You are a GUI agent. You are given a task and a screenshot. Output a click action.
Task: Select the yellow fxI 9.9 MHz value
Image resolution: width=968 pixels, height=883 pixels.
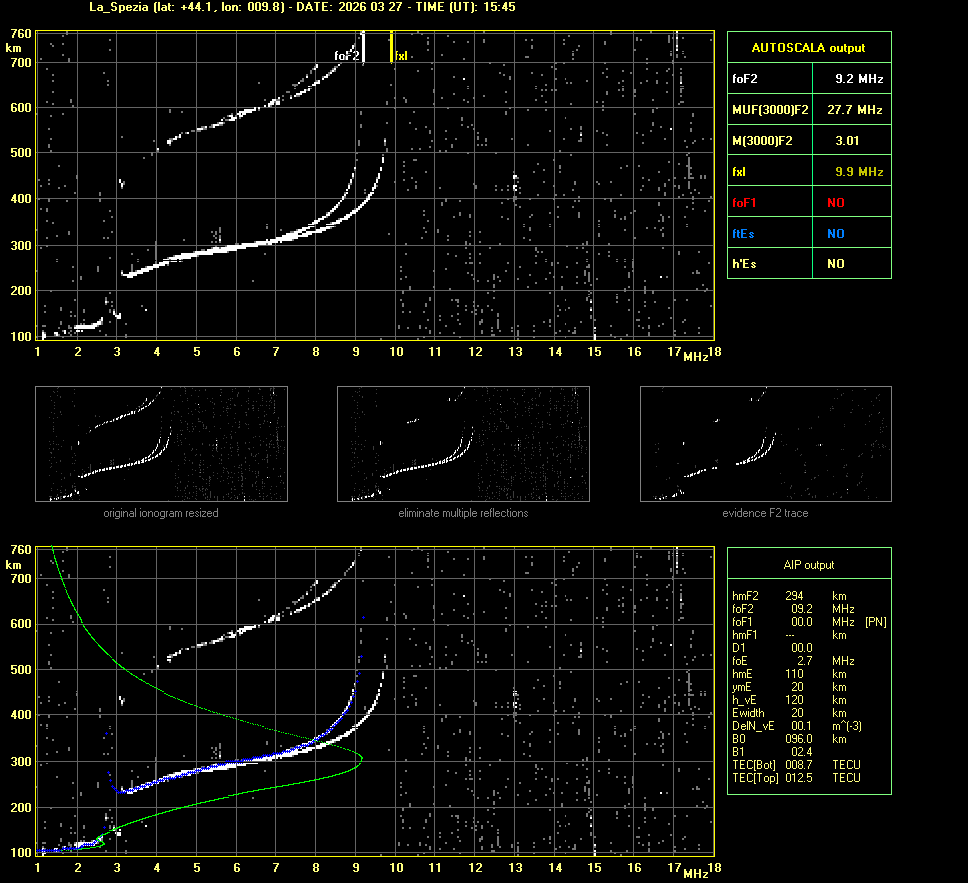[x=859, y=172]
